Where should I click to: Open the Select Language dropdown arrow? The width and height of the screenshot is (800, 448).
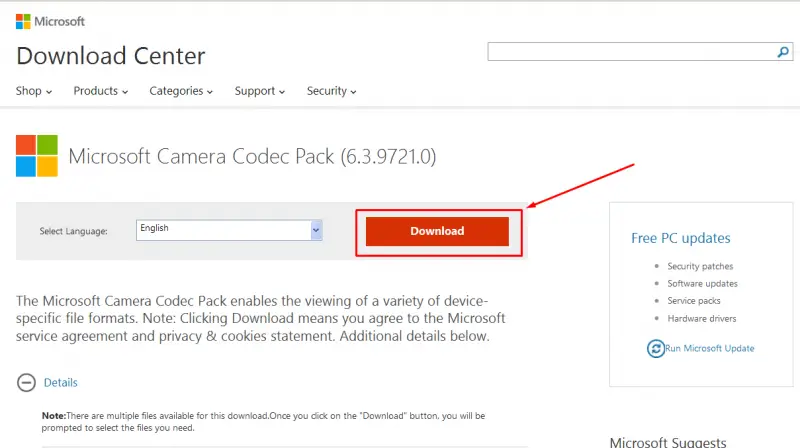point(316,230)
